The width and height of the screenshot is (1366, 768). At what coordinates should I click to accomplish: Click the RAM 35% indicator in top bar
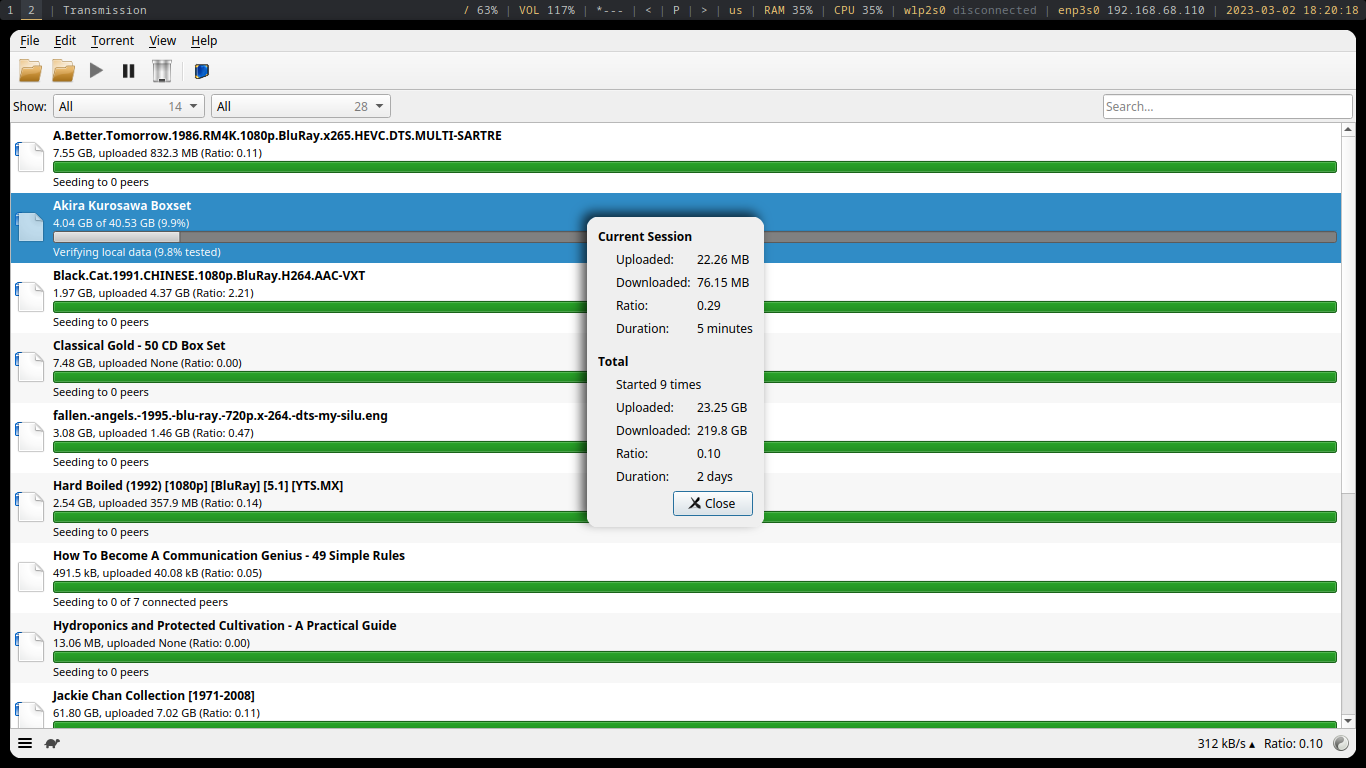pos(788,10)
